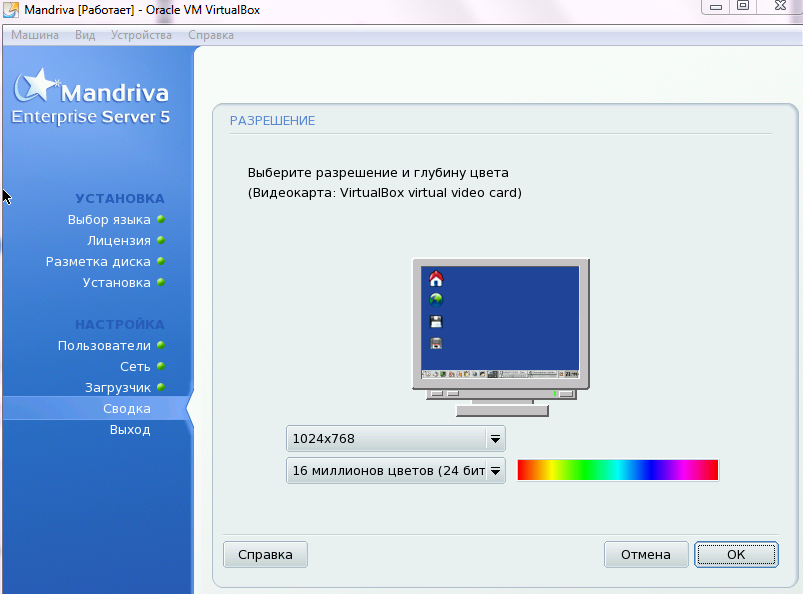Click the monitor preview image

(501, 337)
